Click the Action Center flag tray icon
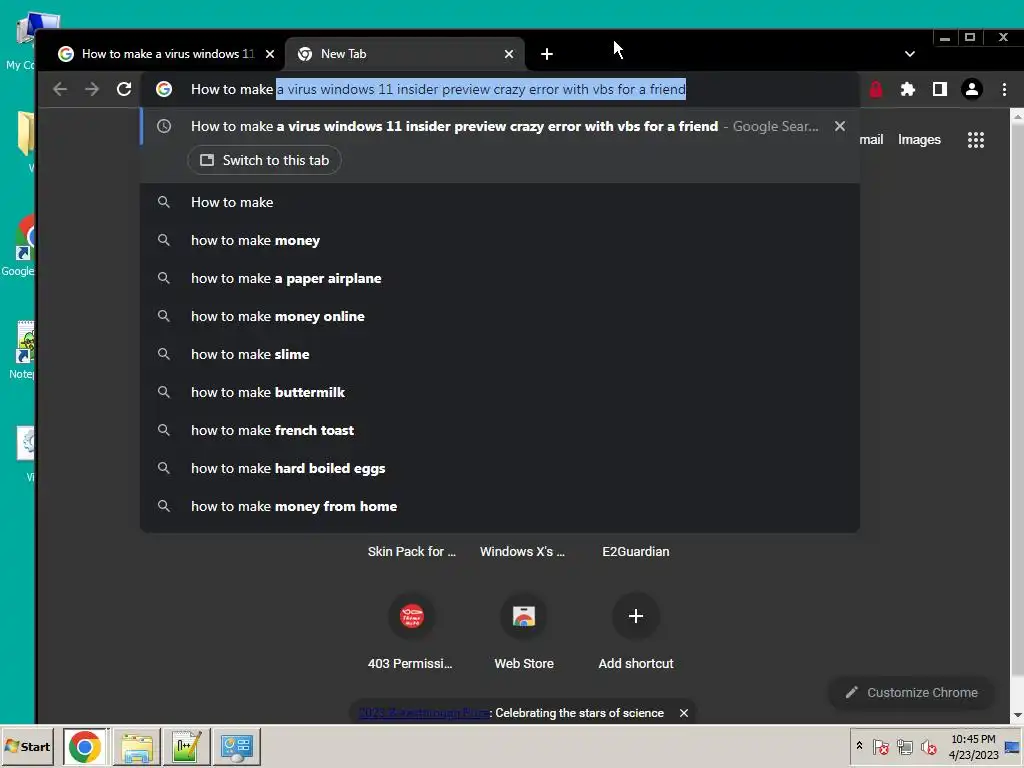The height and width of the screenshot is (768, 1024). (x=880, y=746)
